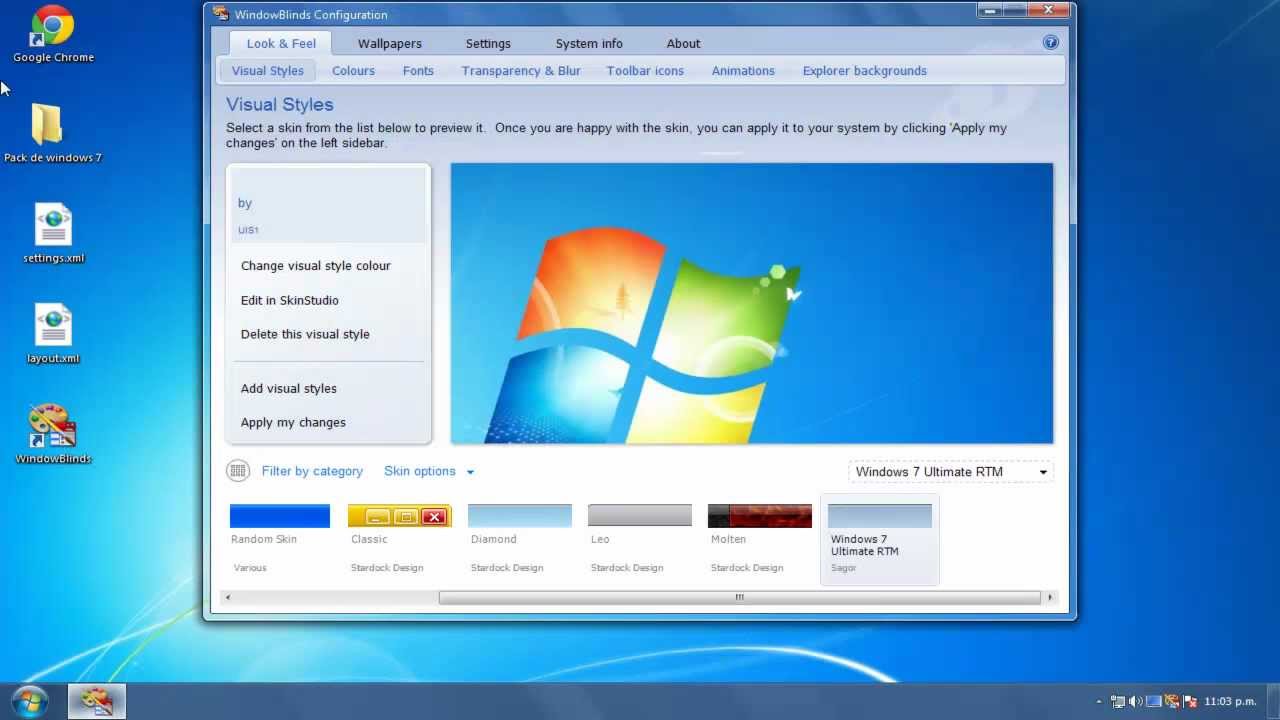Click the grid view icon beside Filter by category
Screen dimensions: 1280x720
click(x=238, y=471)
